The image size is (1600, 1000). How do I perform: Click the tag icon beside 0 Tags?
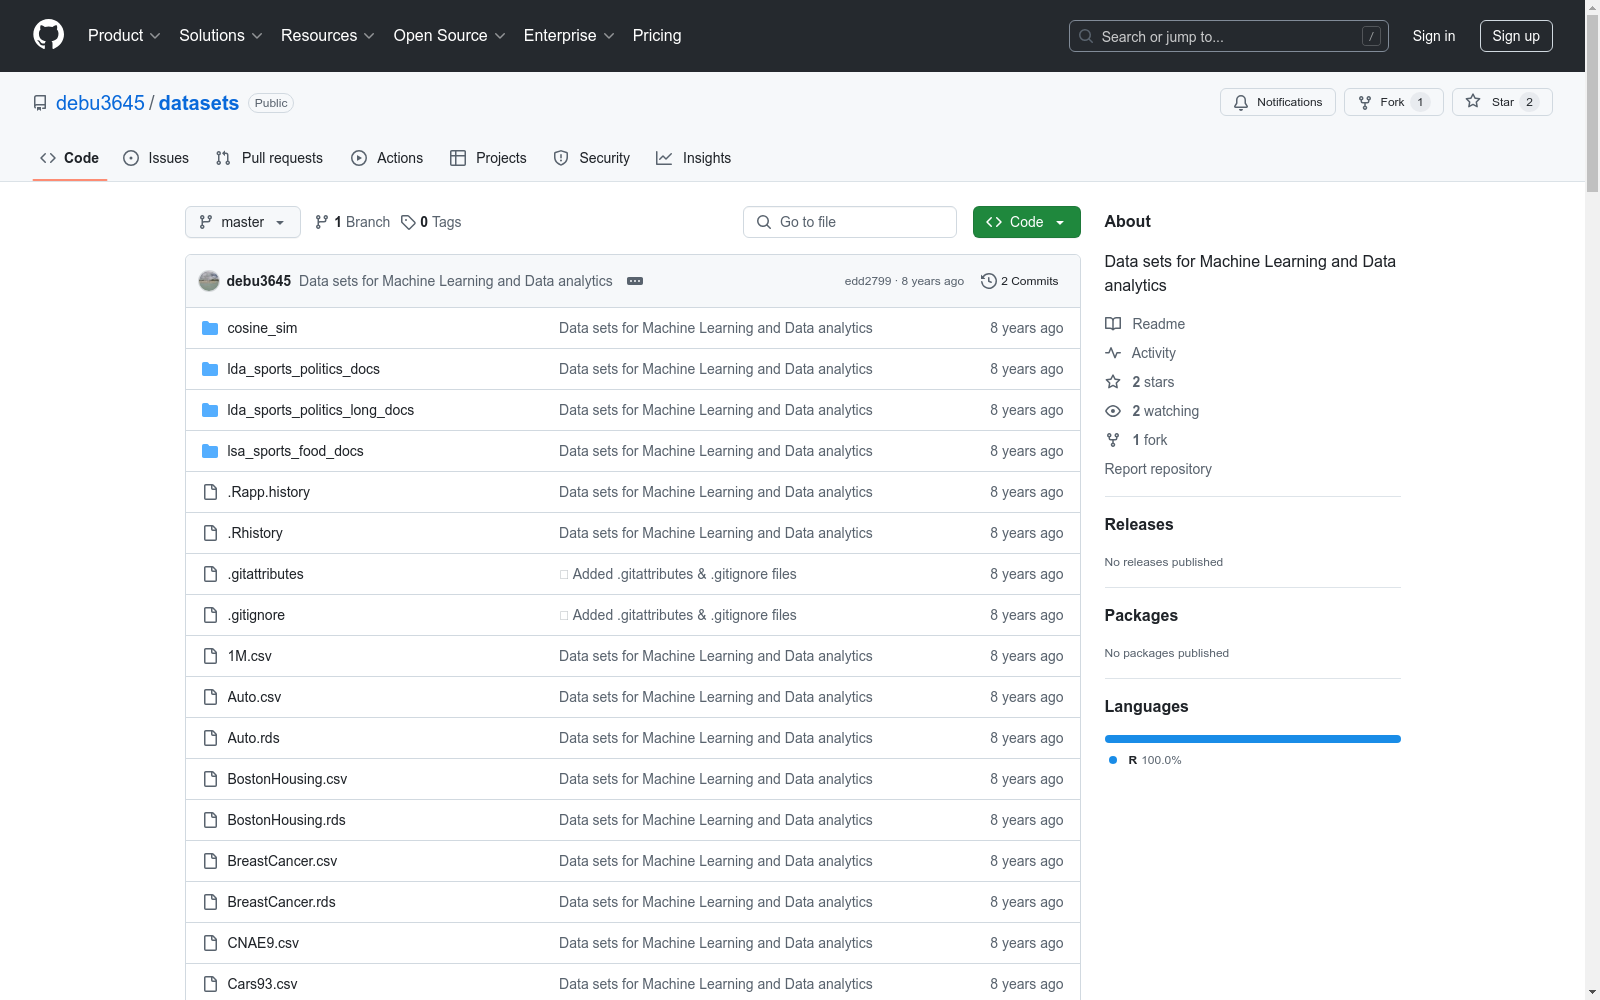pyautogui.click(x=408, y=222)
